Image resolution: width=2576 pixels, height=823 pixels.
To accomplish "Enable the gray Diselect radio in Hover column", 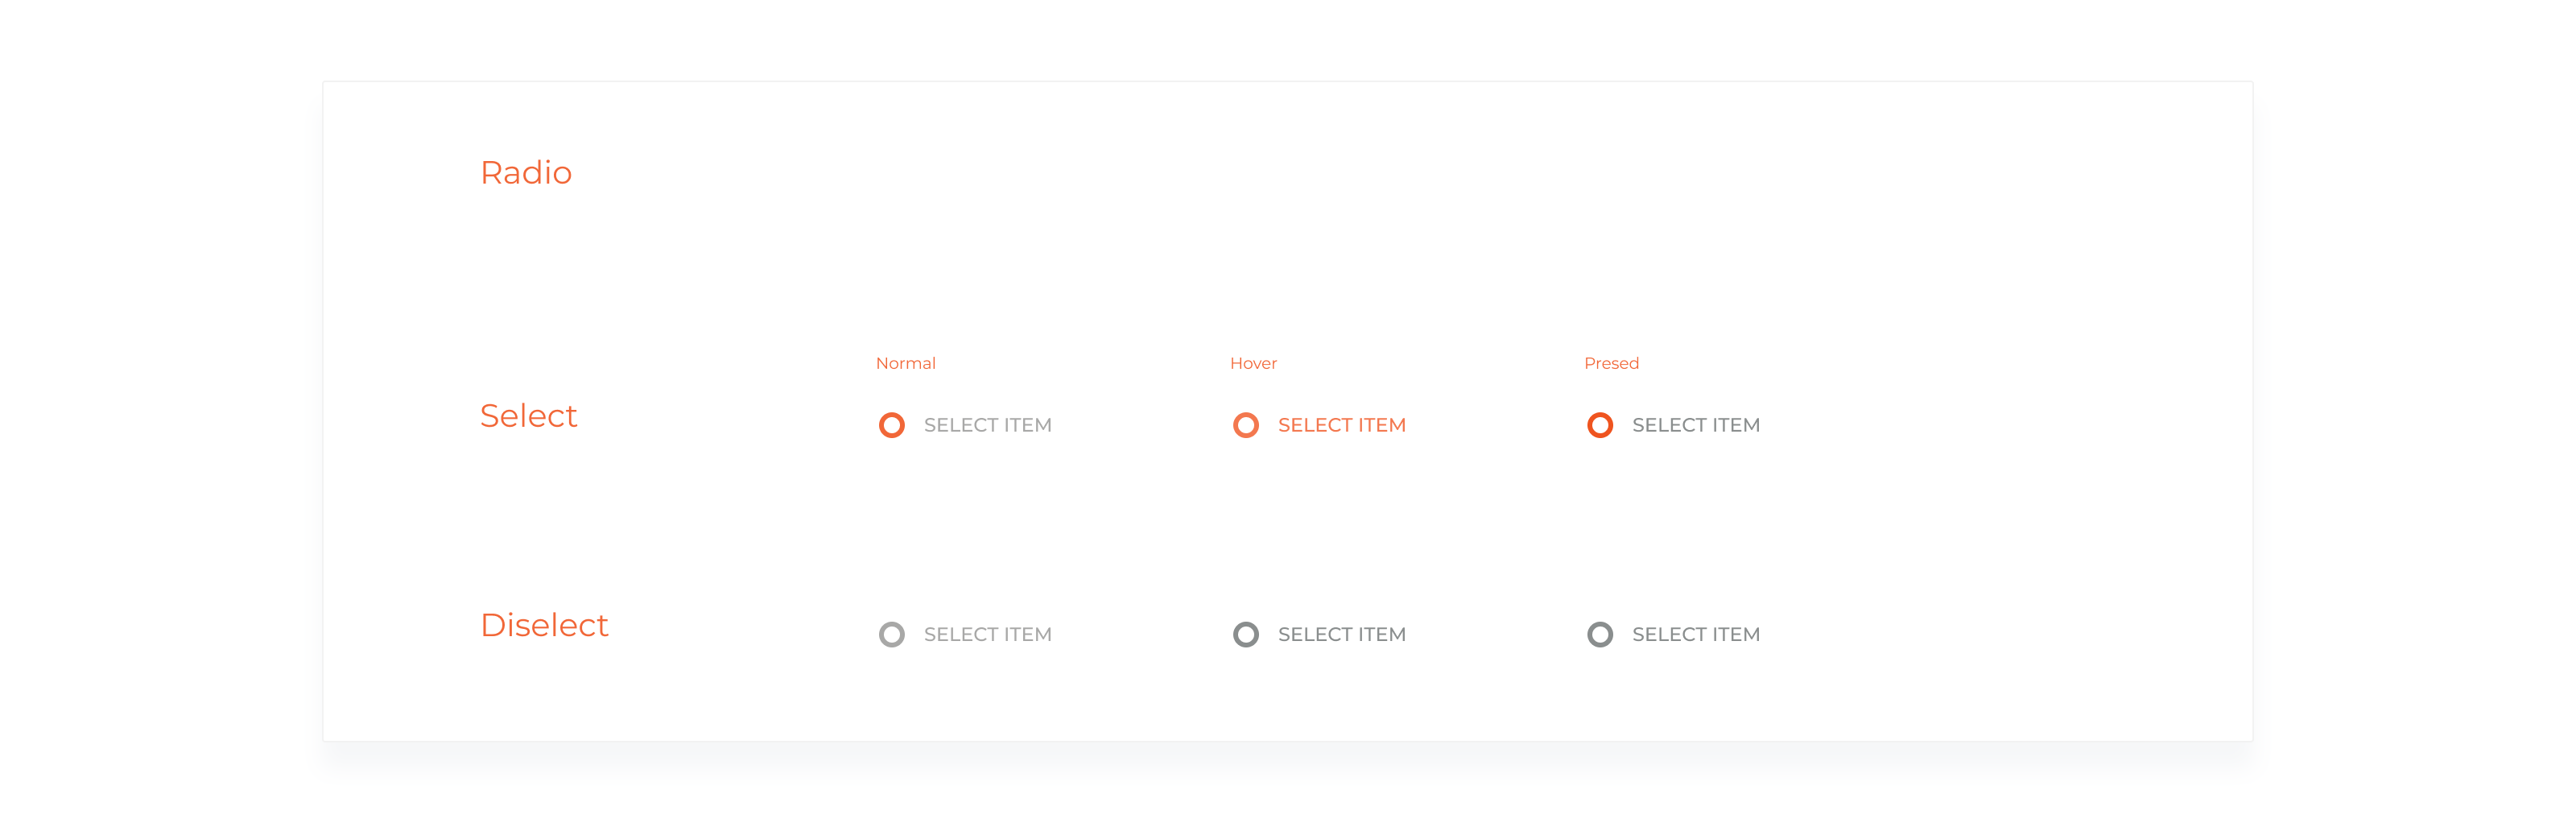I will click(x=1245, y=634).
